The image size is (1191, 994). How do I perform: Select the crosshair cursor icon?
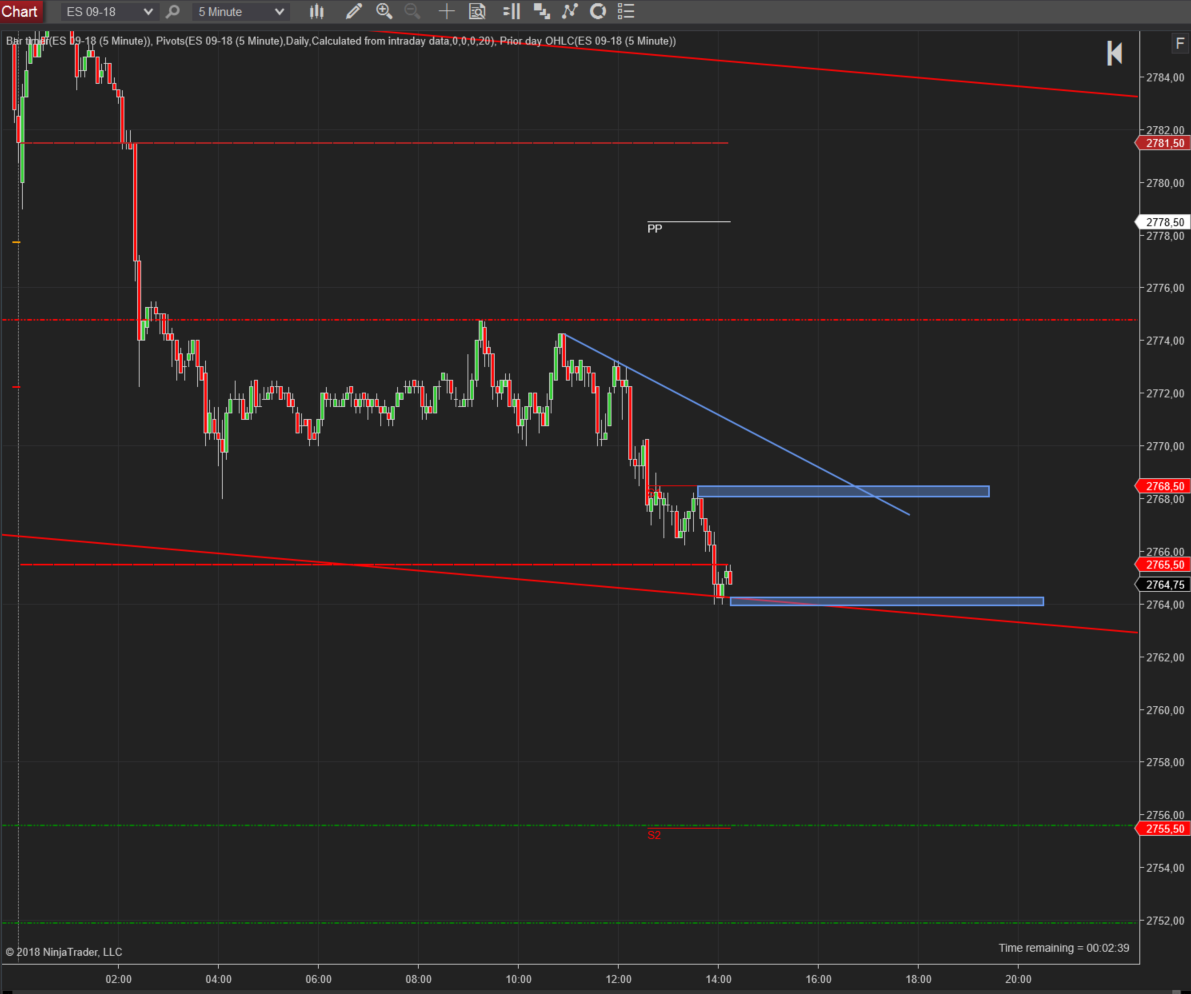point(447,11)
